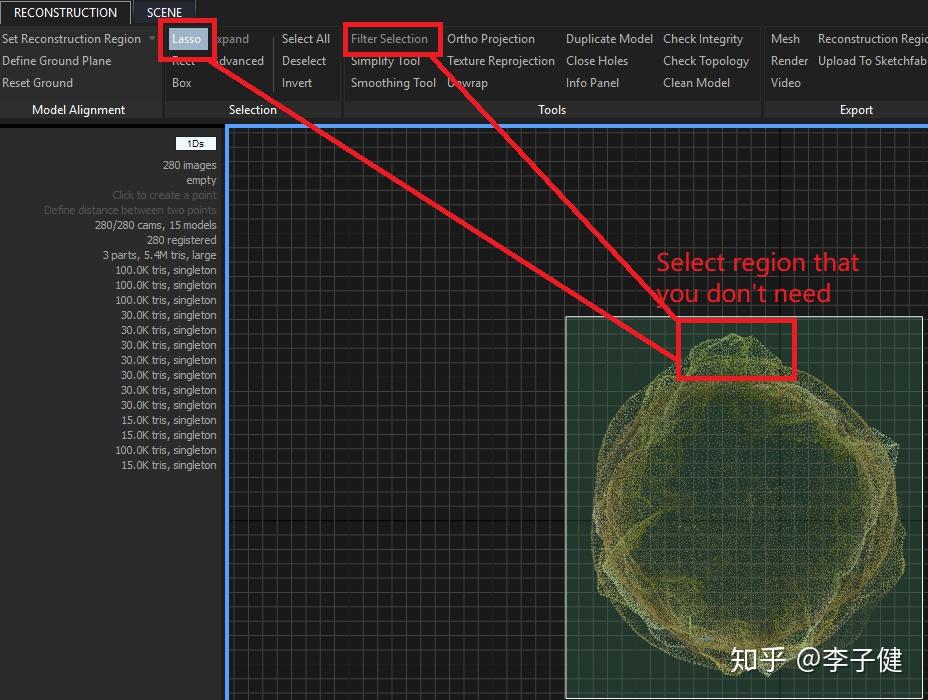Select the Lasso selection tool
The width and height of the screenshot is (928, 700).
[x=186, y=39]
